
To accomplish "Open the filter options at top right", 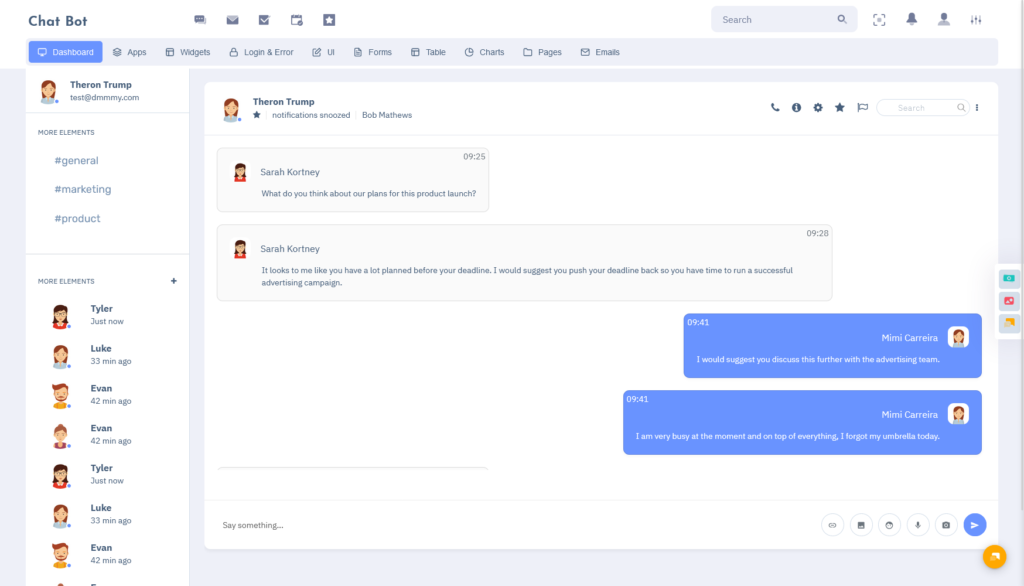I will point(977,18).
